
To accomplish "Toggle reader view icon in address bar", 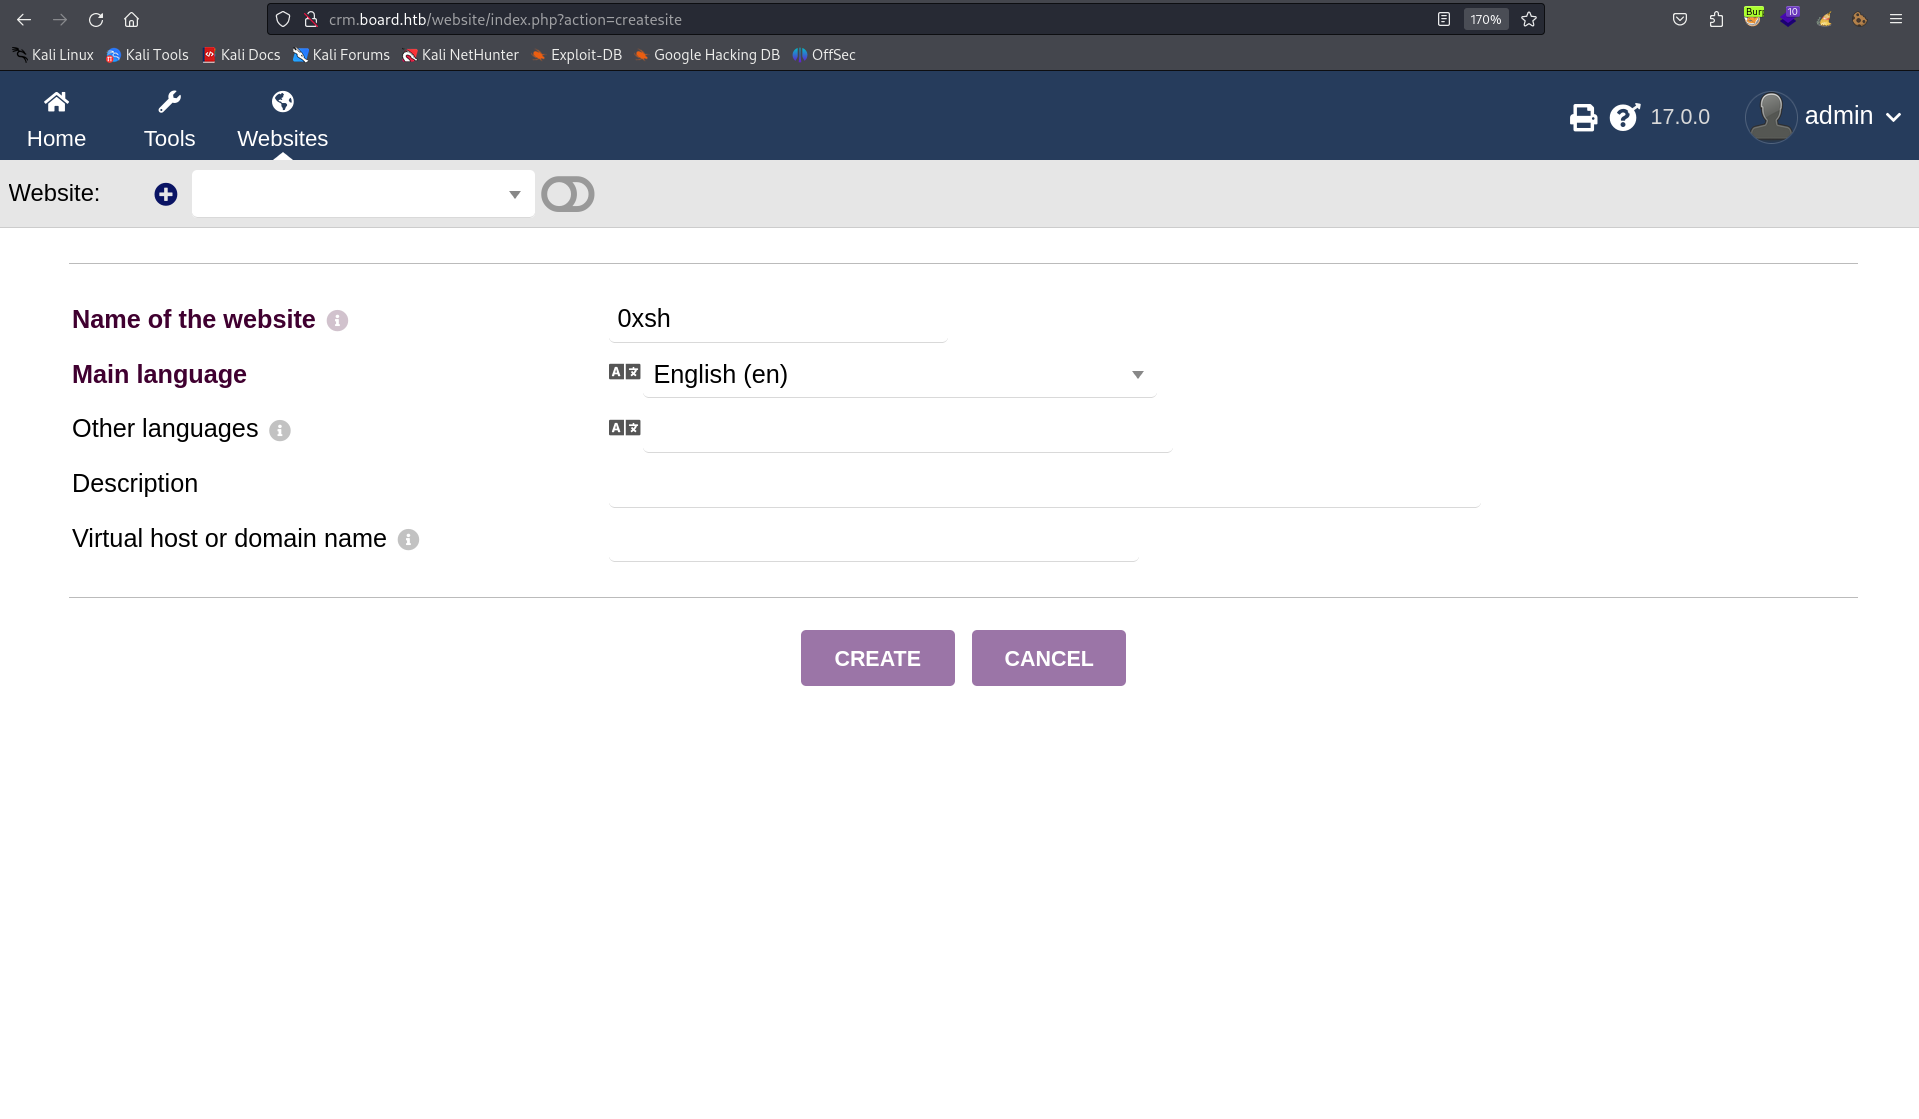I will tap(1443, 19).
